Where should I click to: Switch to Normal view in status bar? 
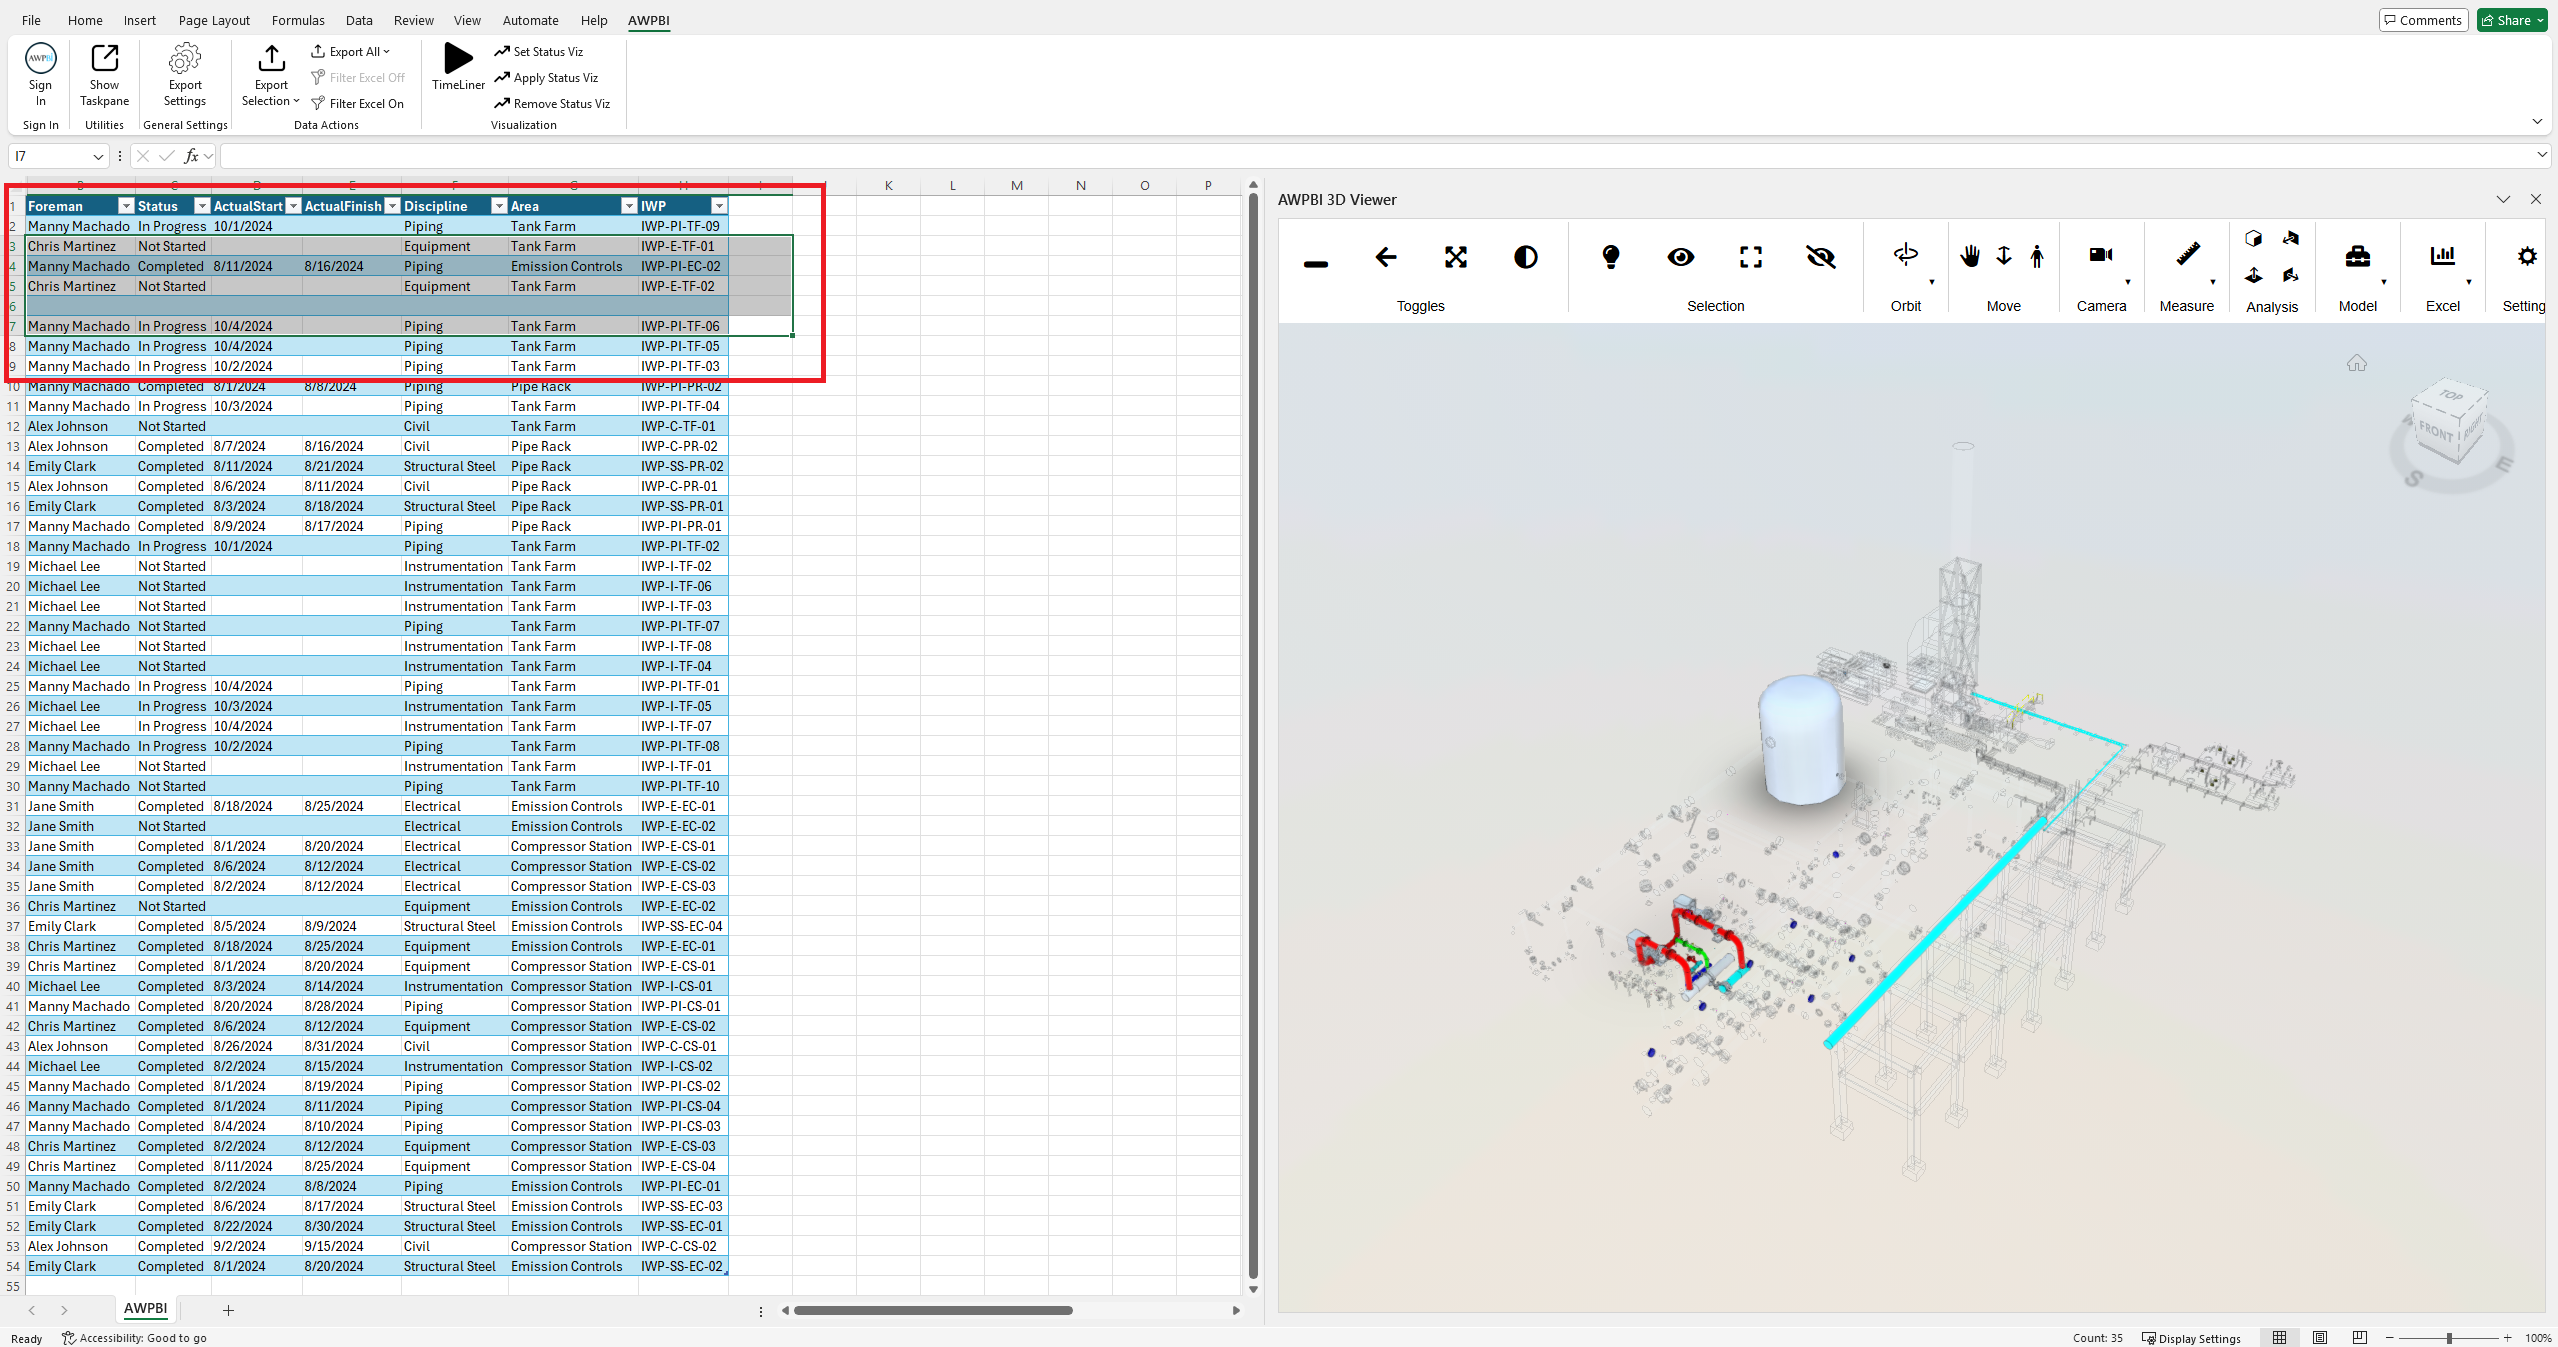(2279, 1338)
